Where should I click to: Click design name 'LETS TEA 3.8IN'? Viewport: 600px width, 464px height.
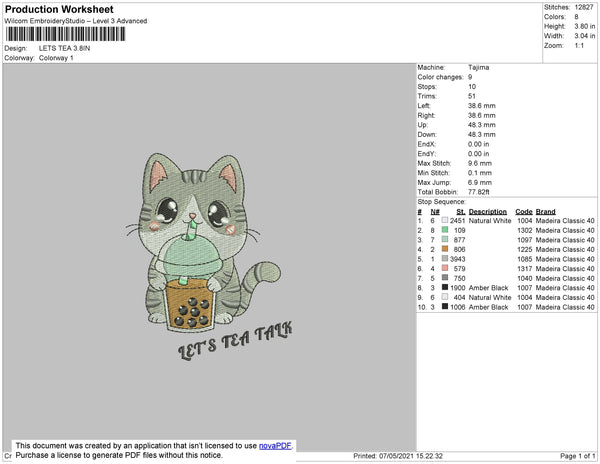point(64,48)
